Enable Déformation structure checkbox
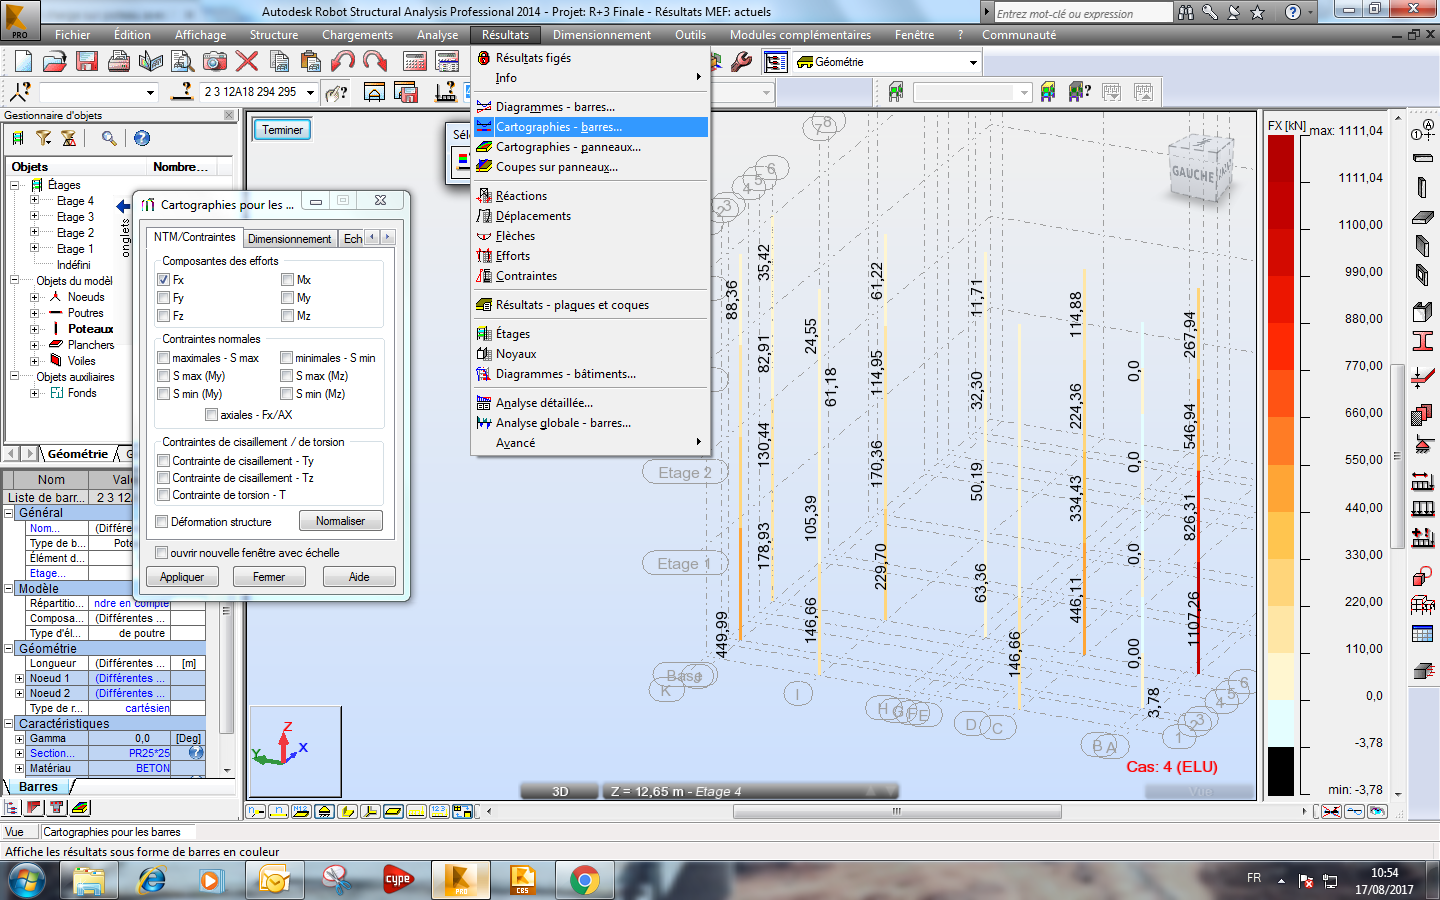The height and width of the screenshot is (900, 1440). (161, 522)
